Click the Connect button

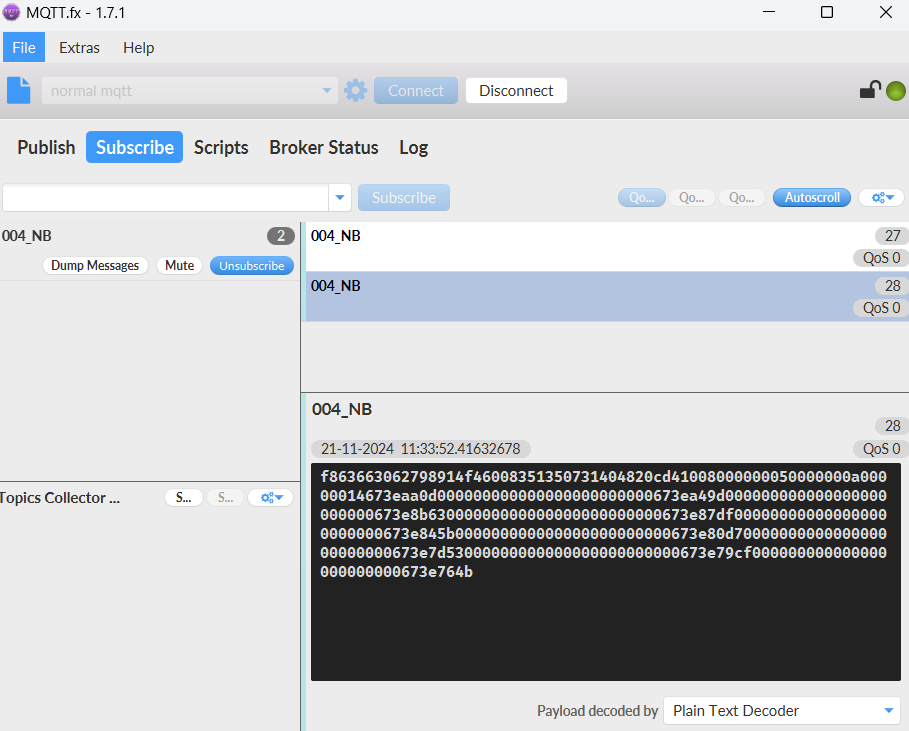(416, 90)
